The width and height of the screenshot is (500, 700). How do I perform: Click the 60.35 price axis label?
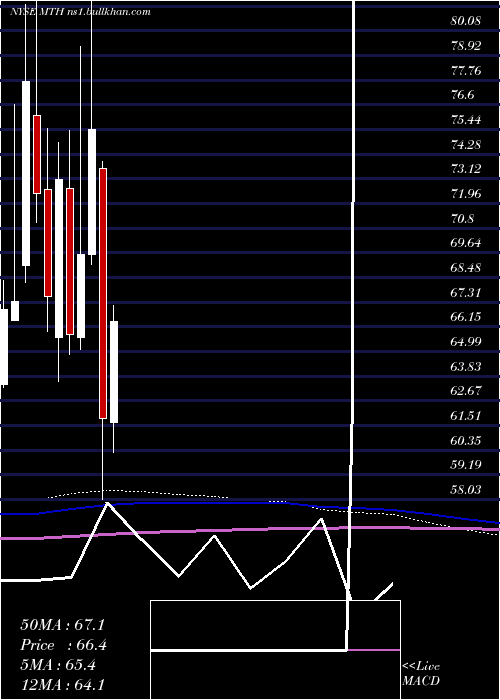(x=466, y=441)
